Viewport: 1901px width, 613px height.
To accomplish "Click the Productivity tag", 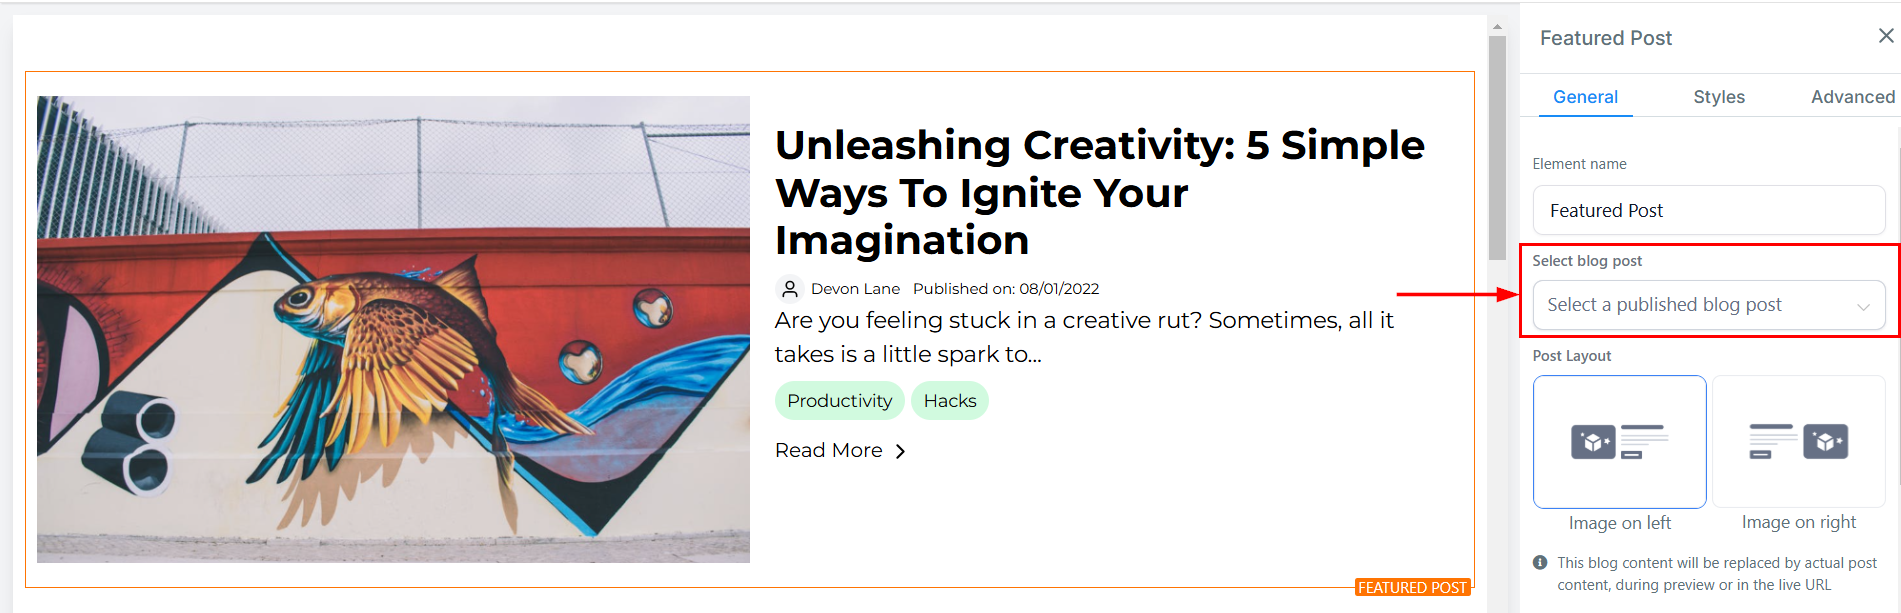I will (x=839, y=401).
